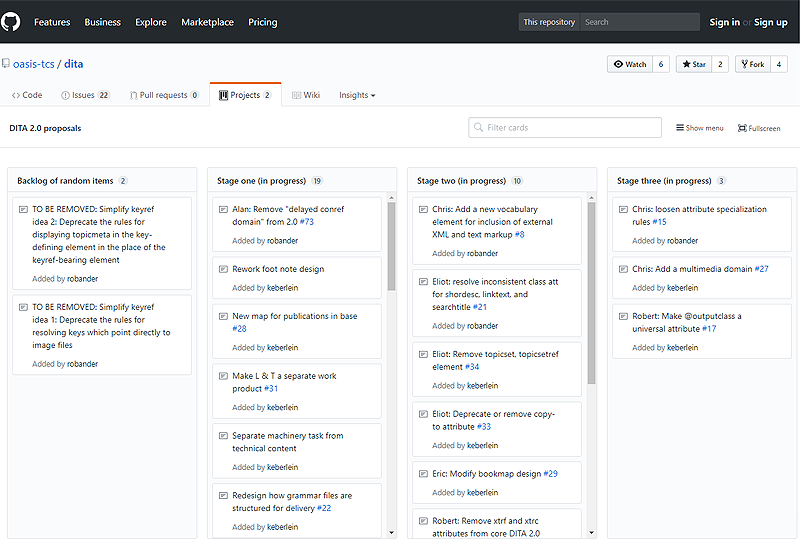Focus the top Search field
This screenshot has height=540, width=800.
coord(640,22)
